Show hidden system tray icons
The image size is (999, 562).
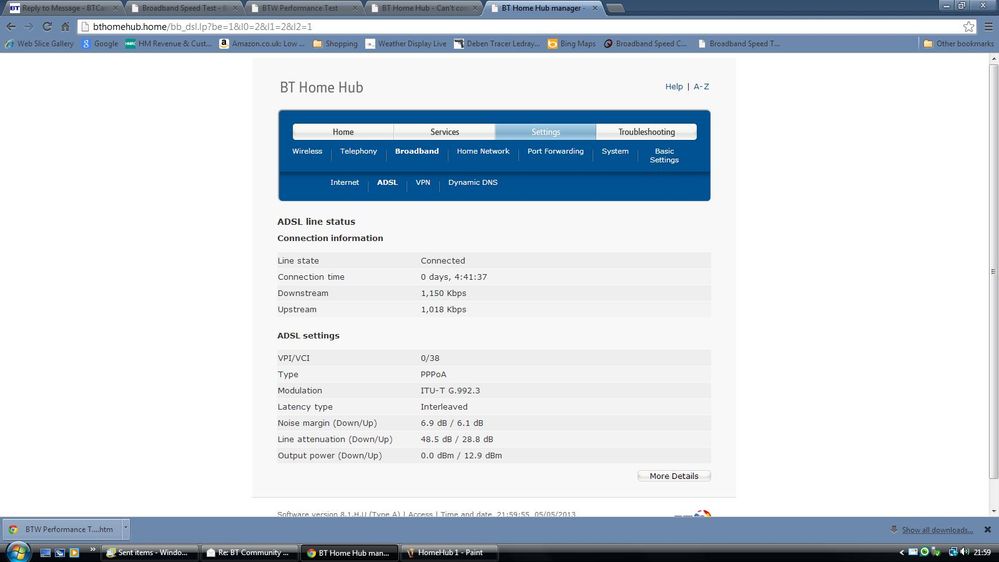click(902, 552)
